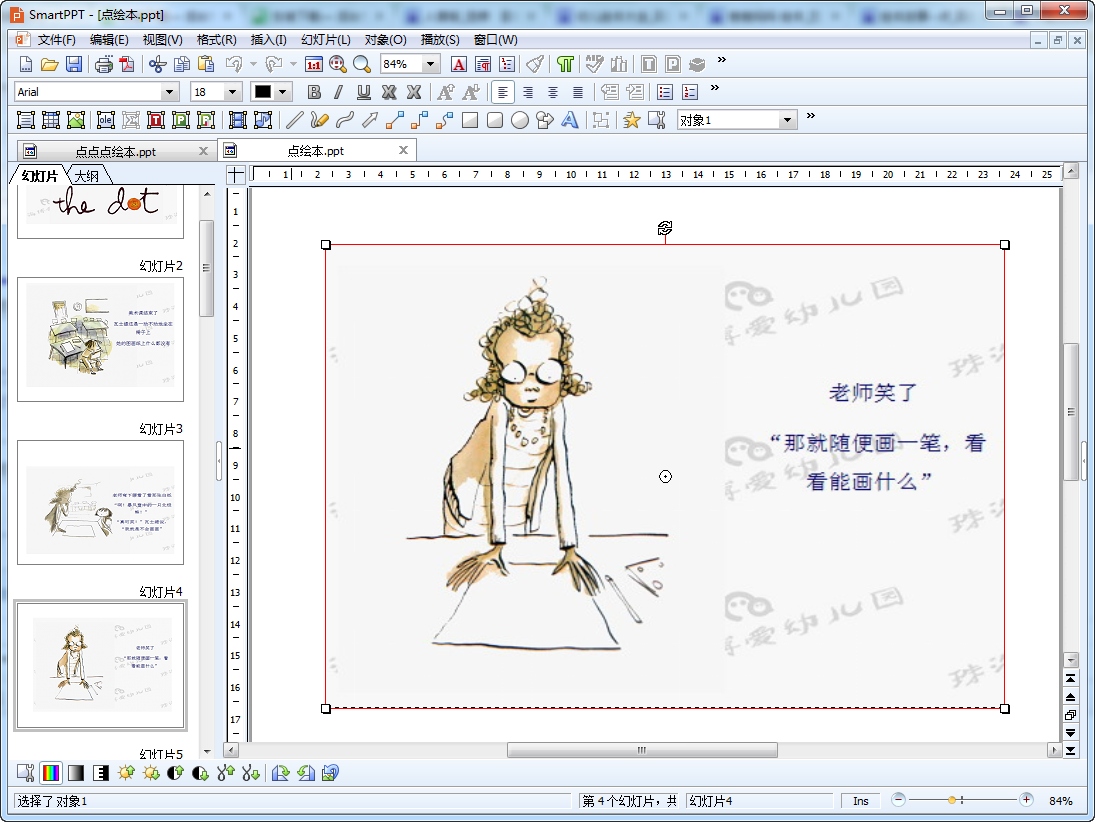The image size is (1095, 822).
Task: Select the 幻灯片3 slide thumbnail
Action: [x=101, y=502]
